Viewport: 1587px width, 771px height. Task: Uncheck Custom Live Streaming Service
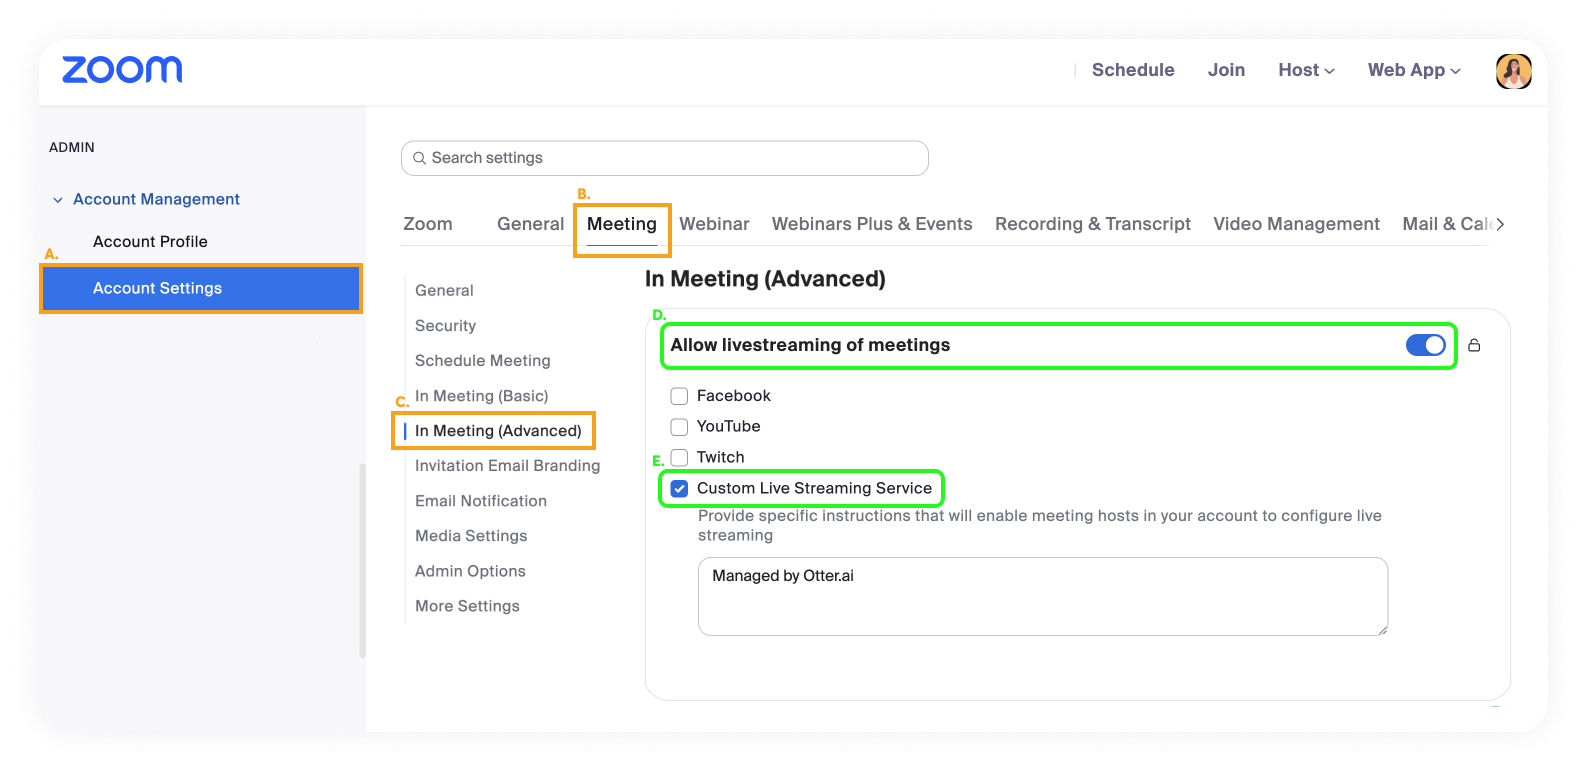[x=679, y=489]
